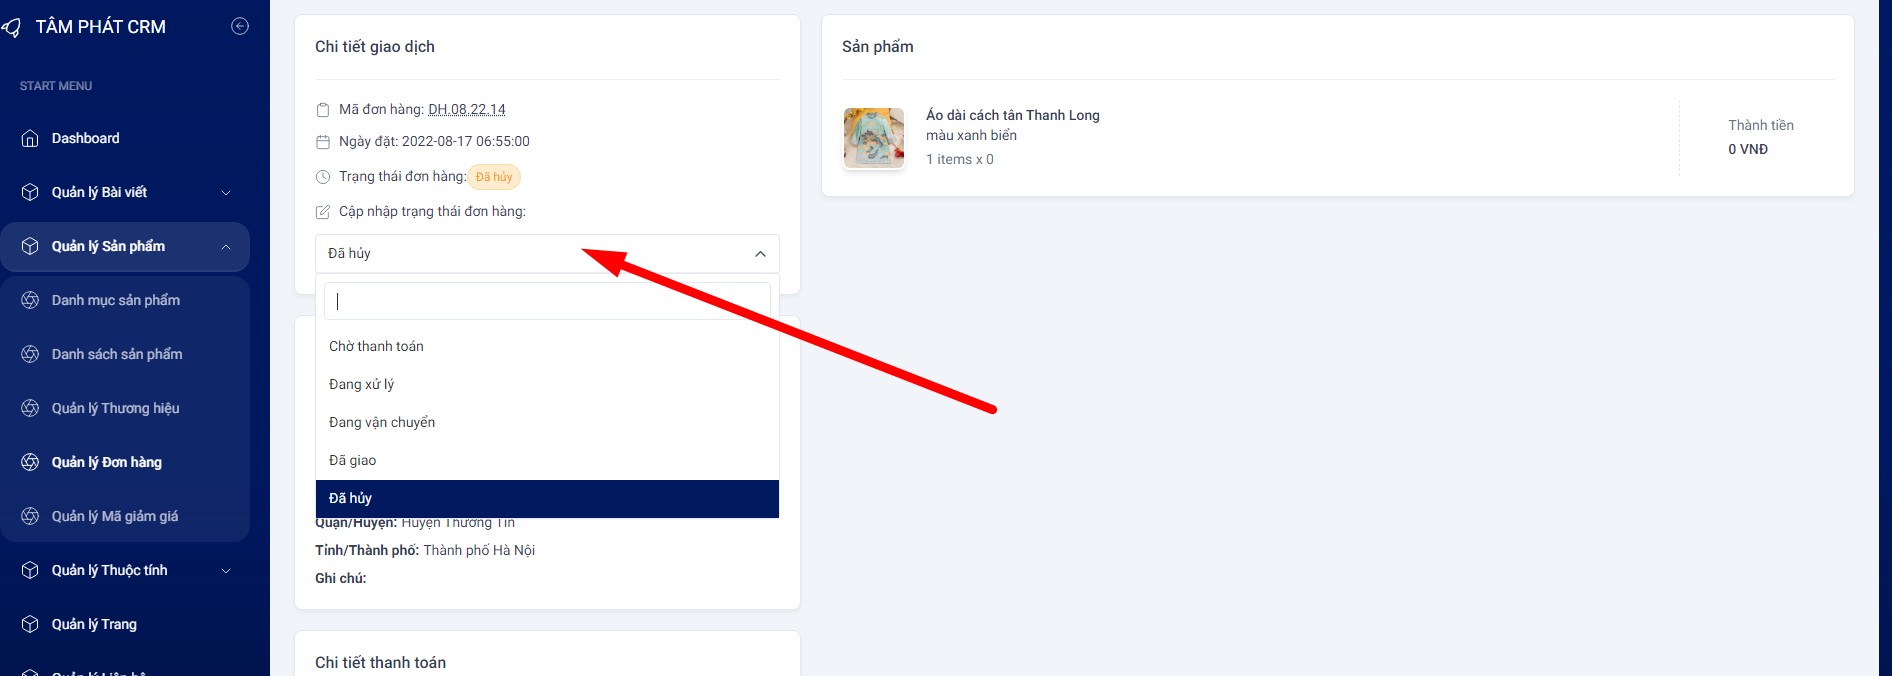
Task: Click the Quản lý Bài viết cube icon
Action: pyautogui.click(x=30, y=192)
